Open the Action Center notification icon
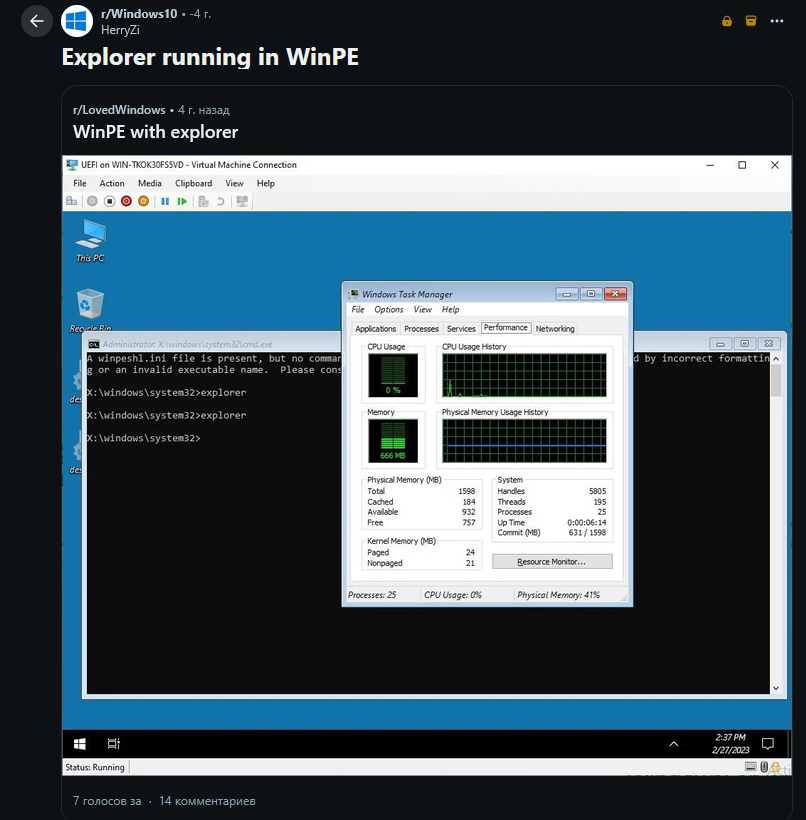This screenshot has height=820, width=806. pos(768,744)
